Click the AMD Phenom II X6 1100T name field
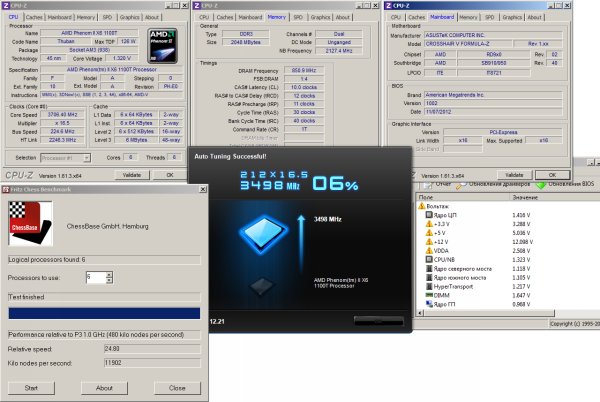Screen dimensions: 600x402 pos(89,33)
